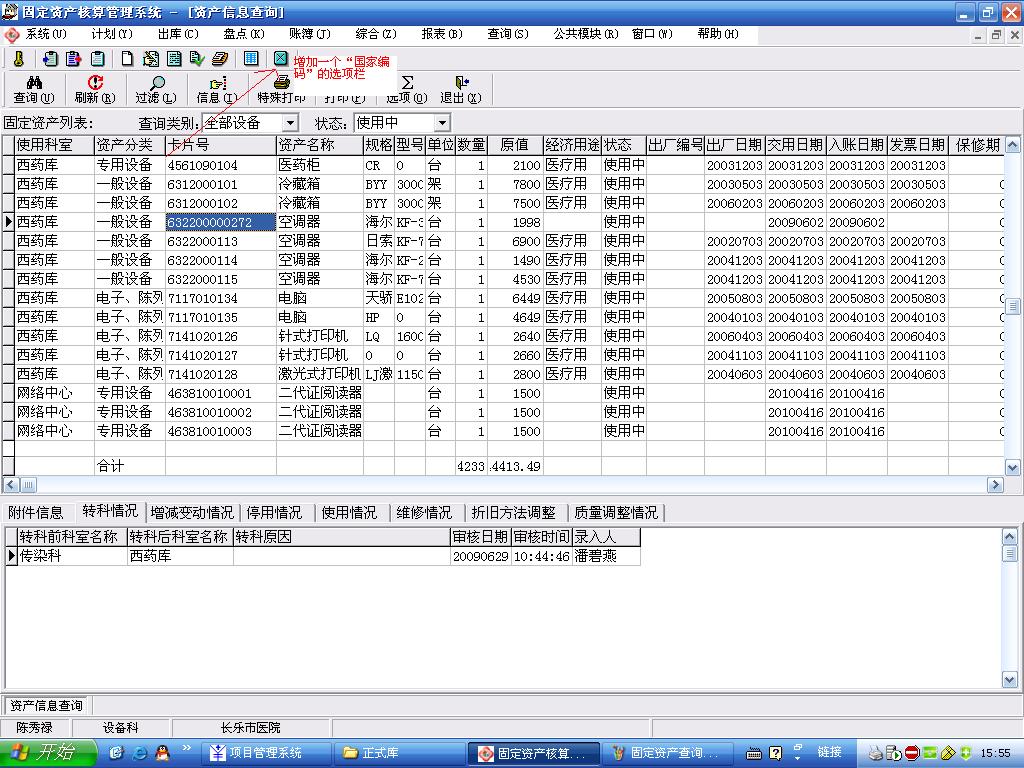Open the 过滤(L) filter tool
The width and height of the screenshot is (1024, 768).
(156, 89)
